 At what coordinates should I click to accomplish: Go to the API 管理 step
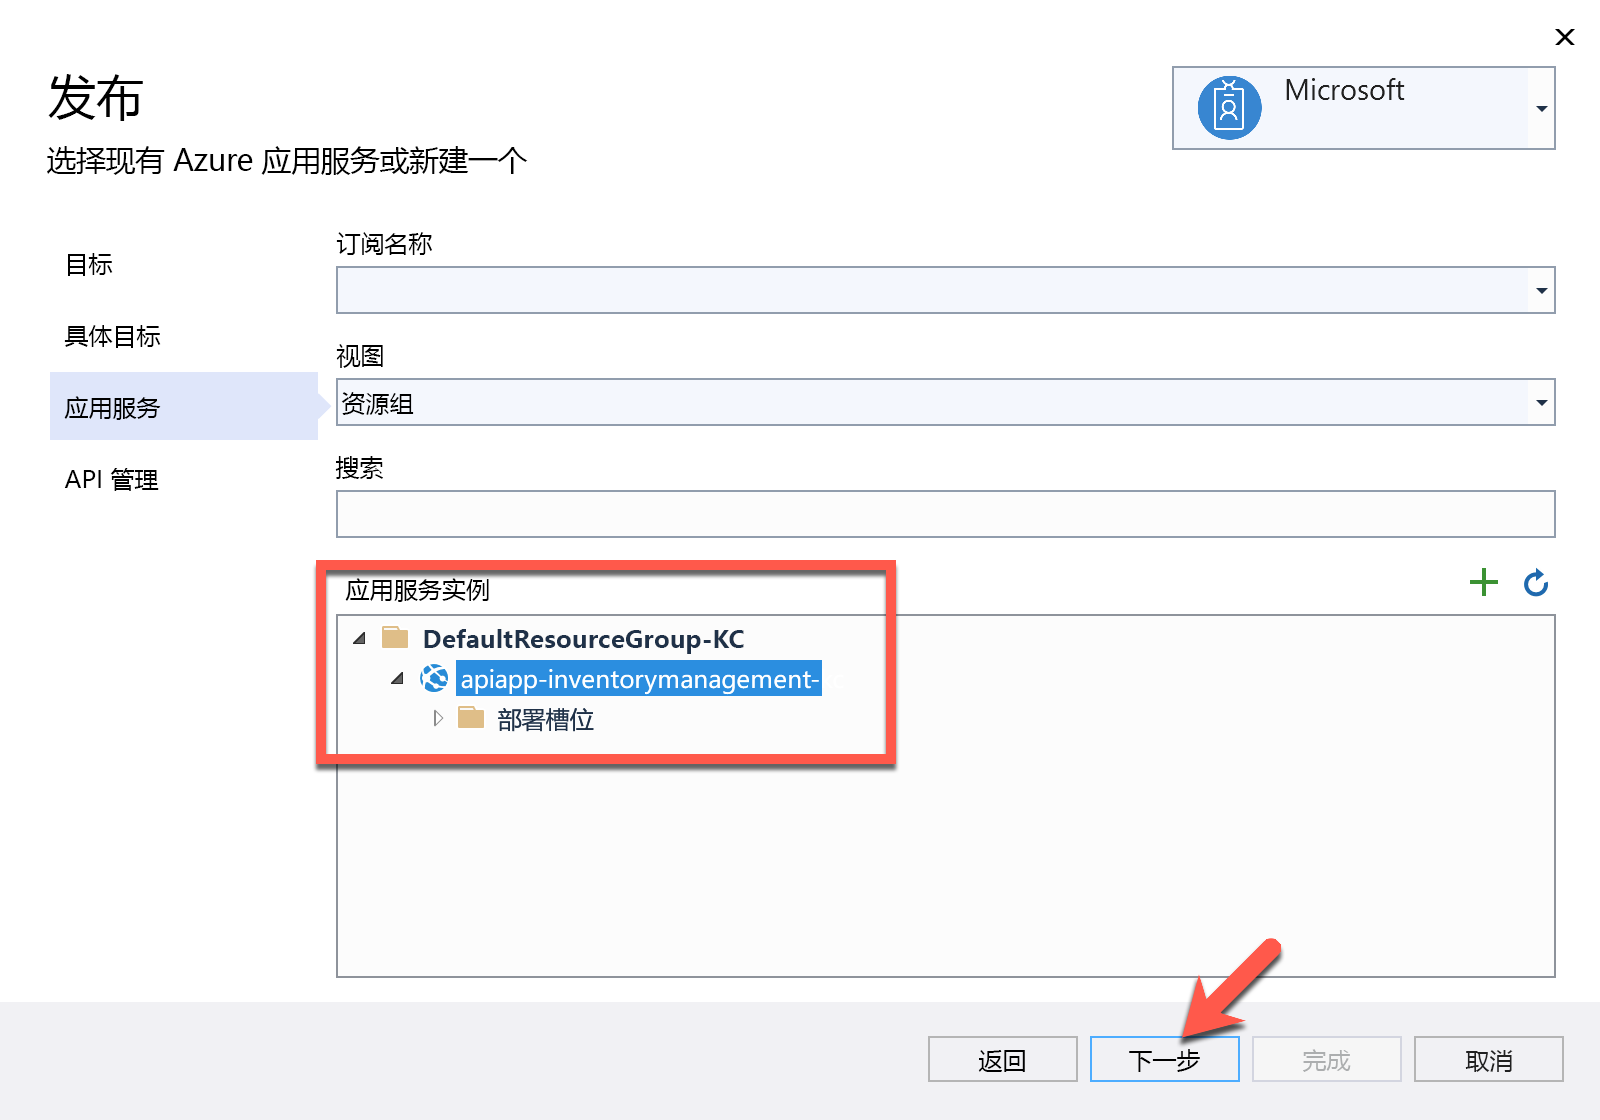(x=111, y=480)
